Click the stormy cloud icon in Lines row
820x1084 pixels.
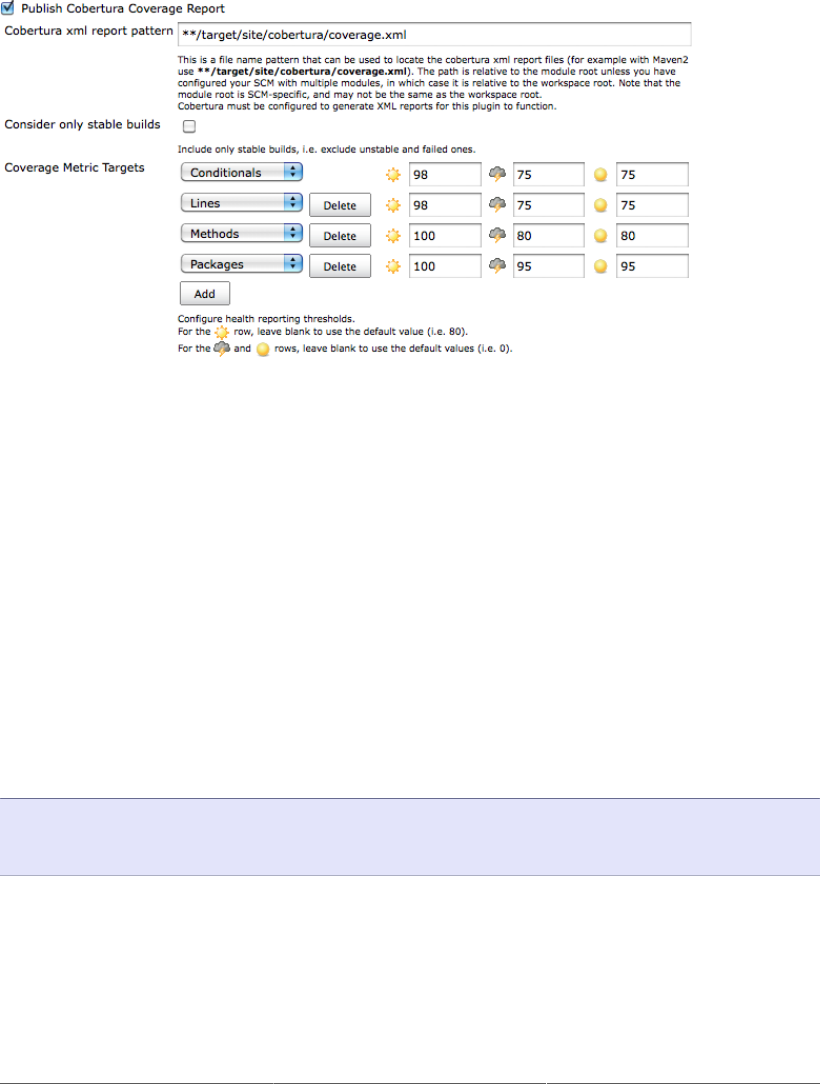pyautogui.click(x=497, y=205)
